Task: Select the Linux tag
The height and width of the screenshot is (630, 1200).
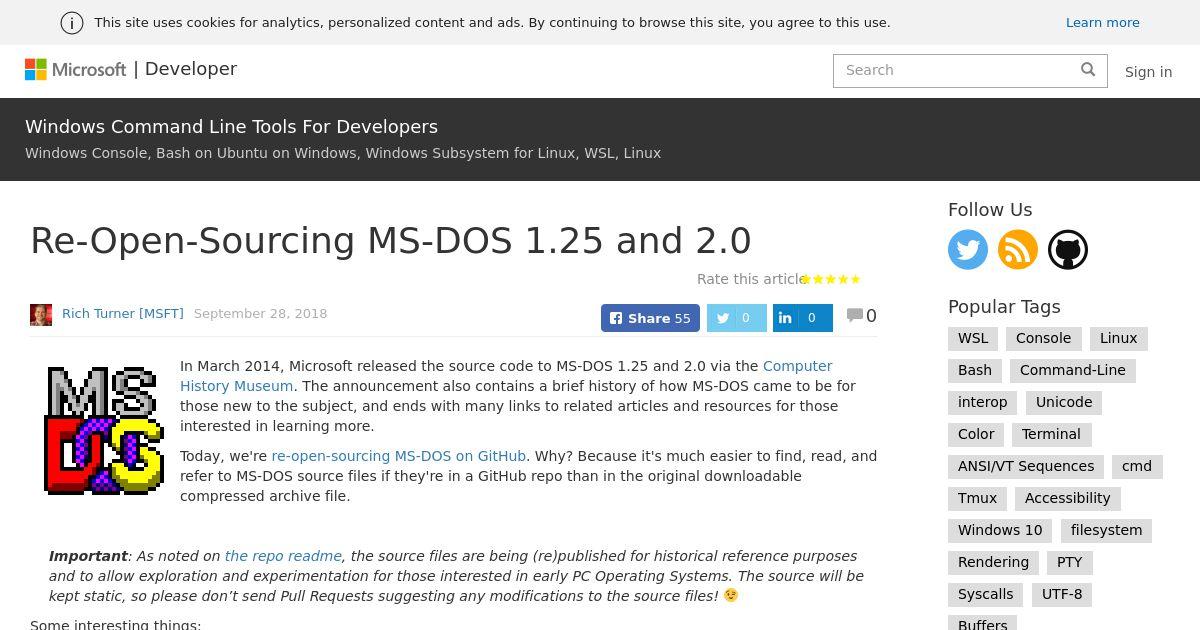Action: click(x=1118, y=339)
